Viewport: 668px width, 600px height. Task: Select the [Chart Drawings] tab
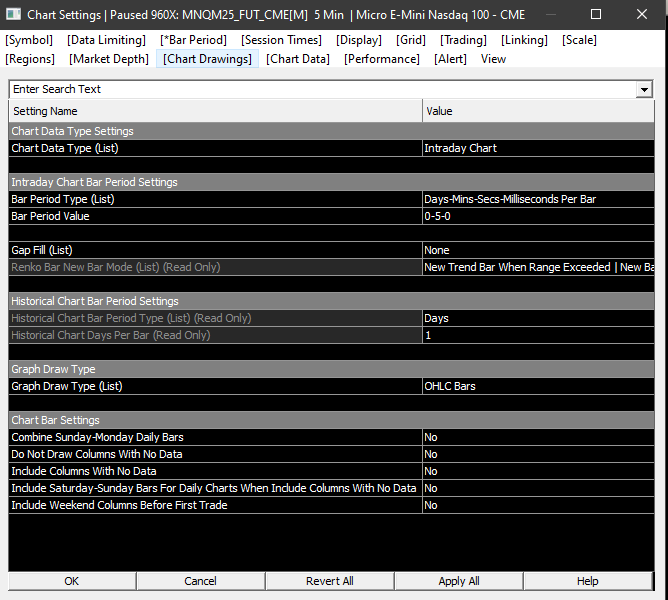pyautogui.click(x=207, y=59)
